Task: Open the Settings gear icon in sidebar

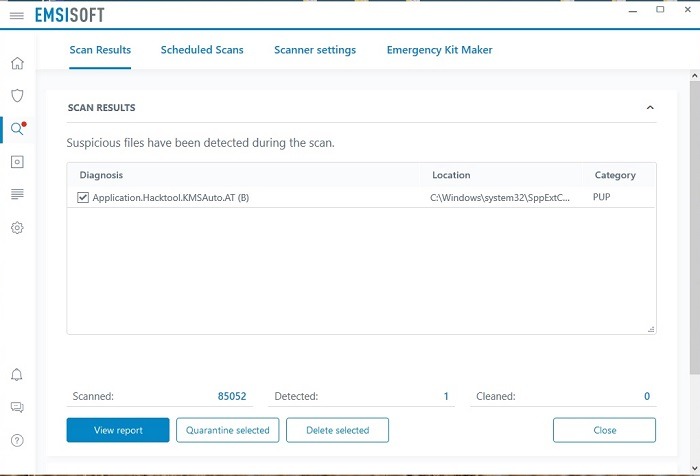Action: [17, 228]
